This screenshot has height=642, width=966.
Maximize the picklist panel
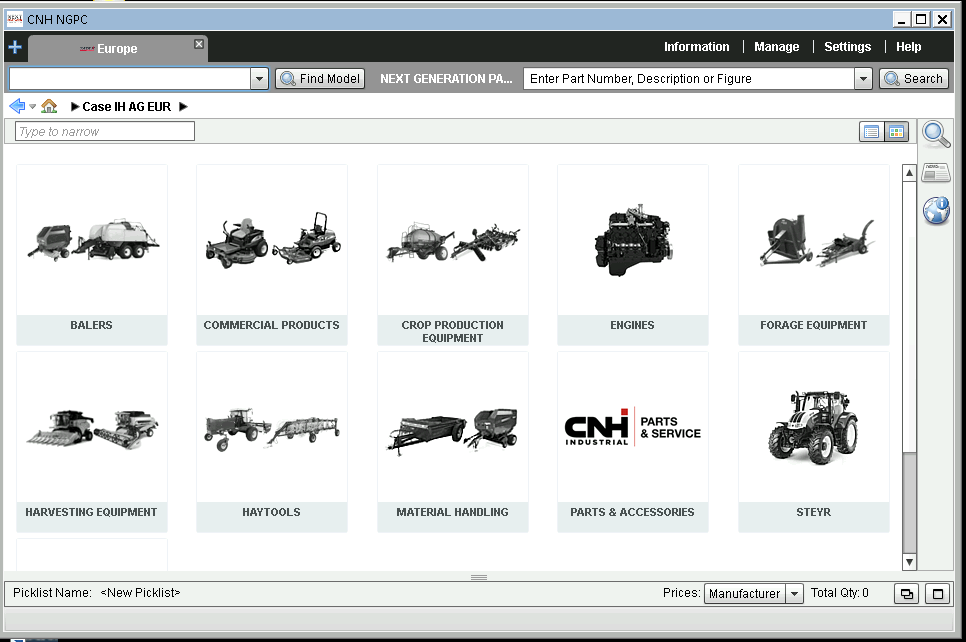pos(937,594)
